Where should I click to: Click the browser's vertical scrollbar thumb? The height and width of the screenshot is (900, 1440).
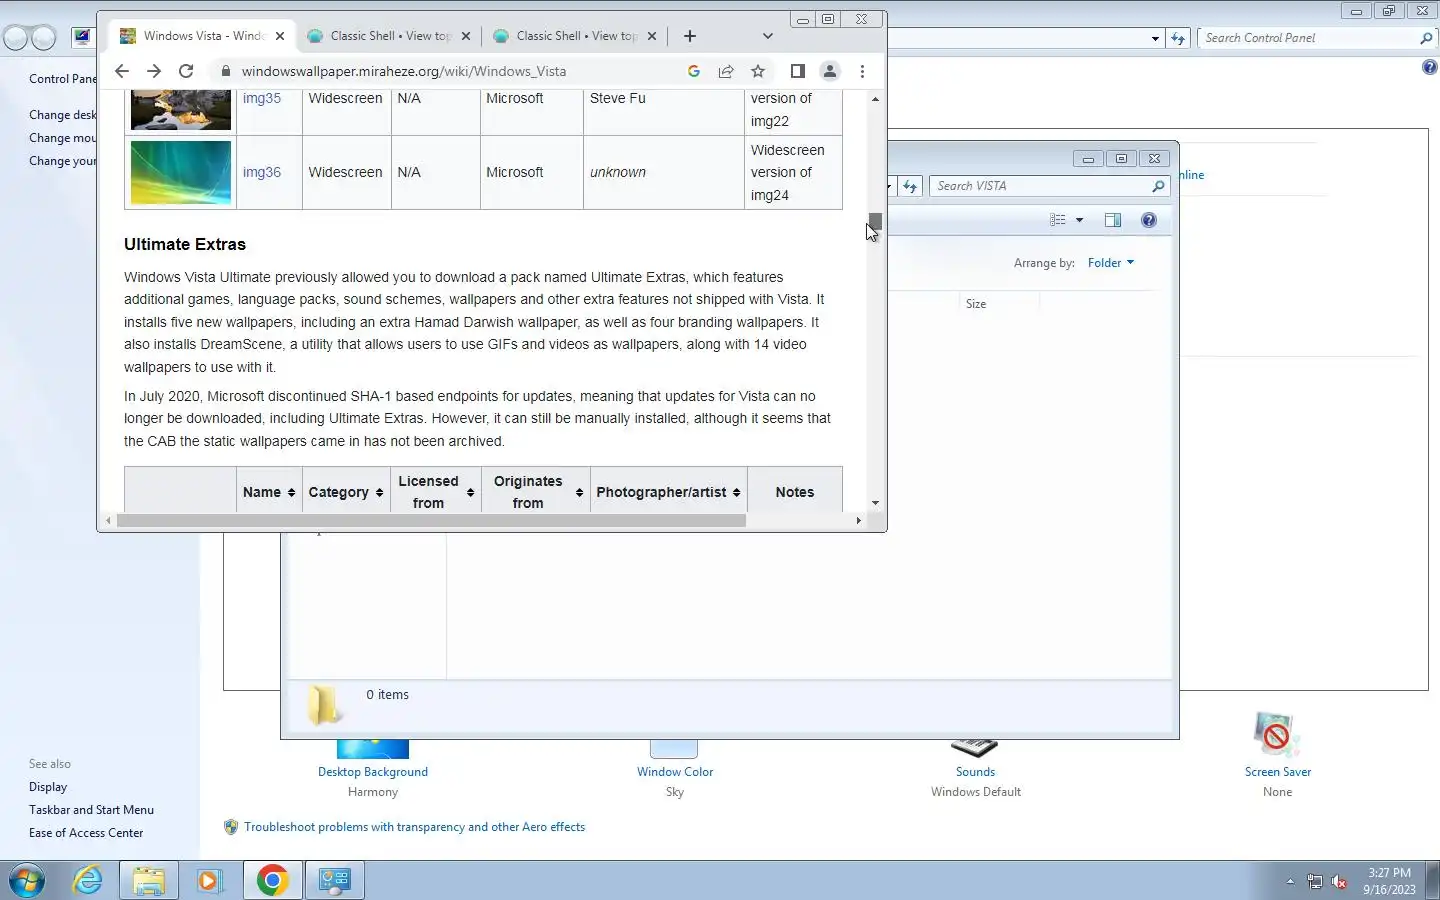point(875,224)
